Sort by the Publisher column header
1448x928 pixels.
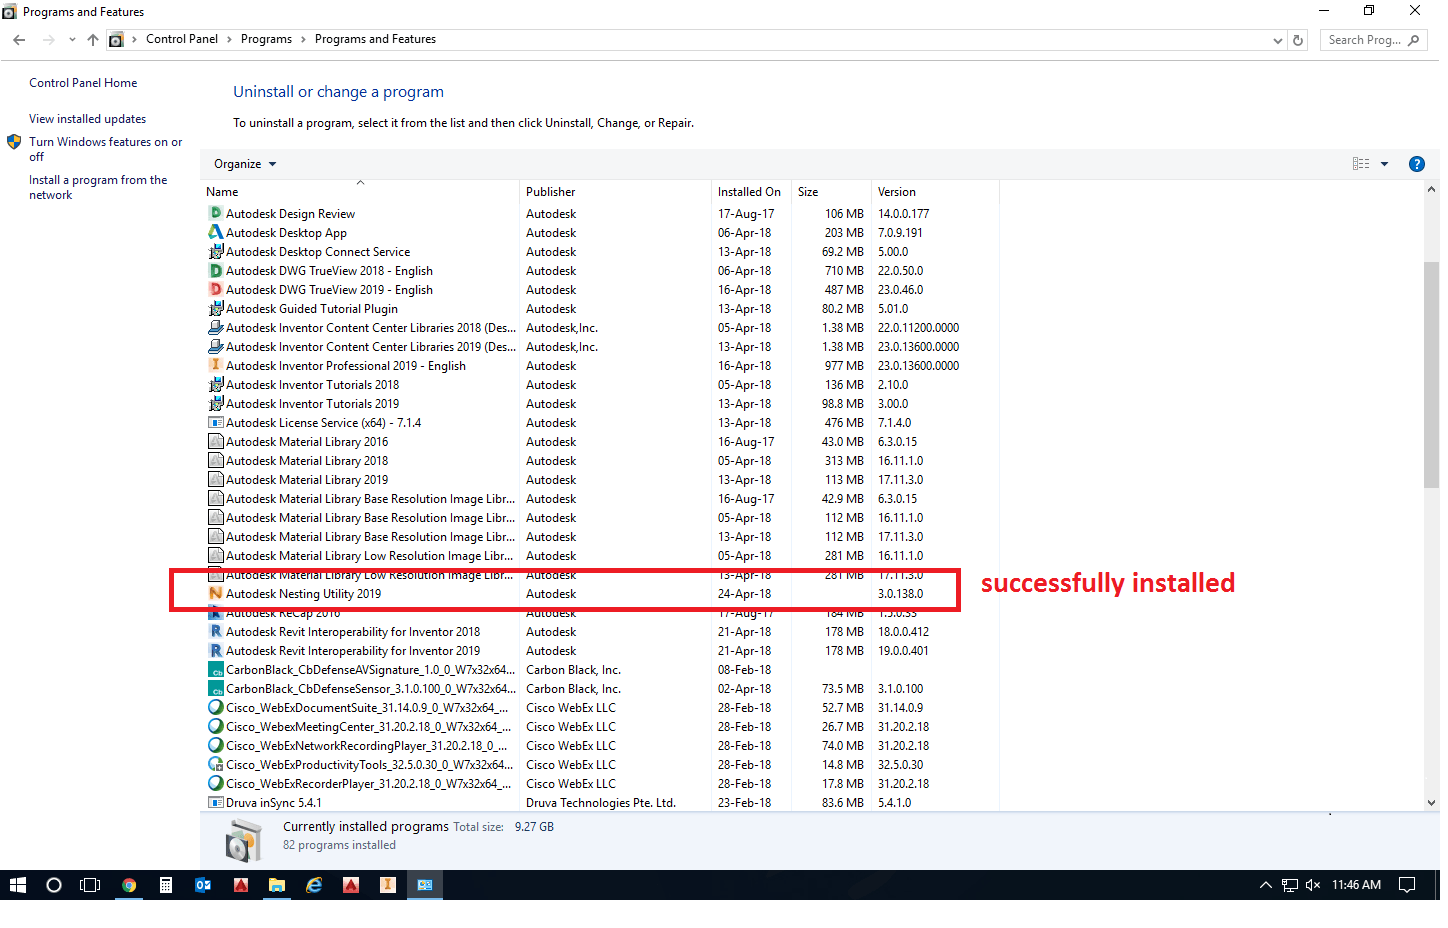[616, 191]
